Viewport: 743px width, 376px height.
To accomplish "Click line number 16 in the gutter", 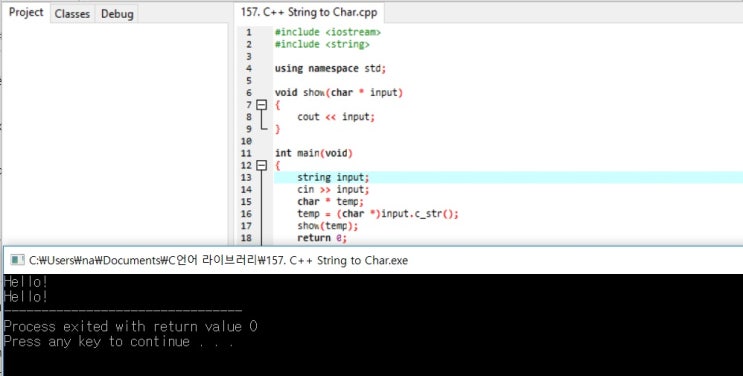I will pos(246,214).
